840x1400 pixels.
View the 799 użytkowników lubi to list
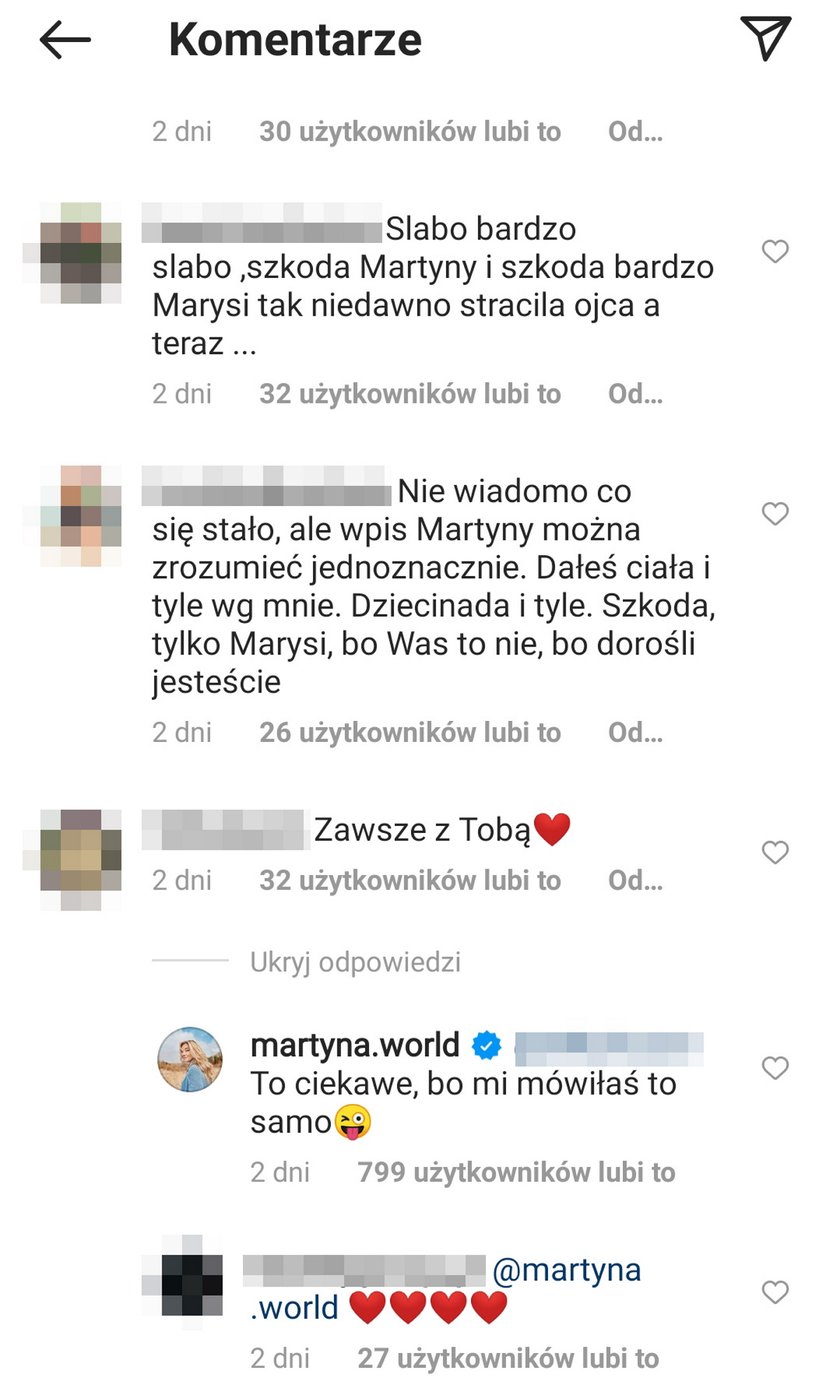click(516, 1172)
